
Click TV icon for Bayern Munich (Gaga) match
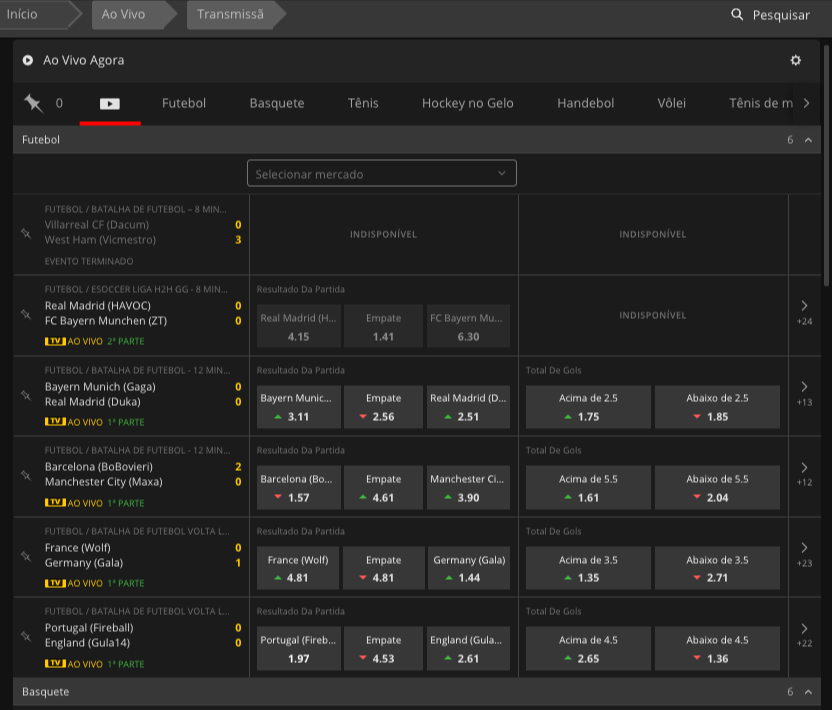click(55, 422)
